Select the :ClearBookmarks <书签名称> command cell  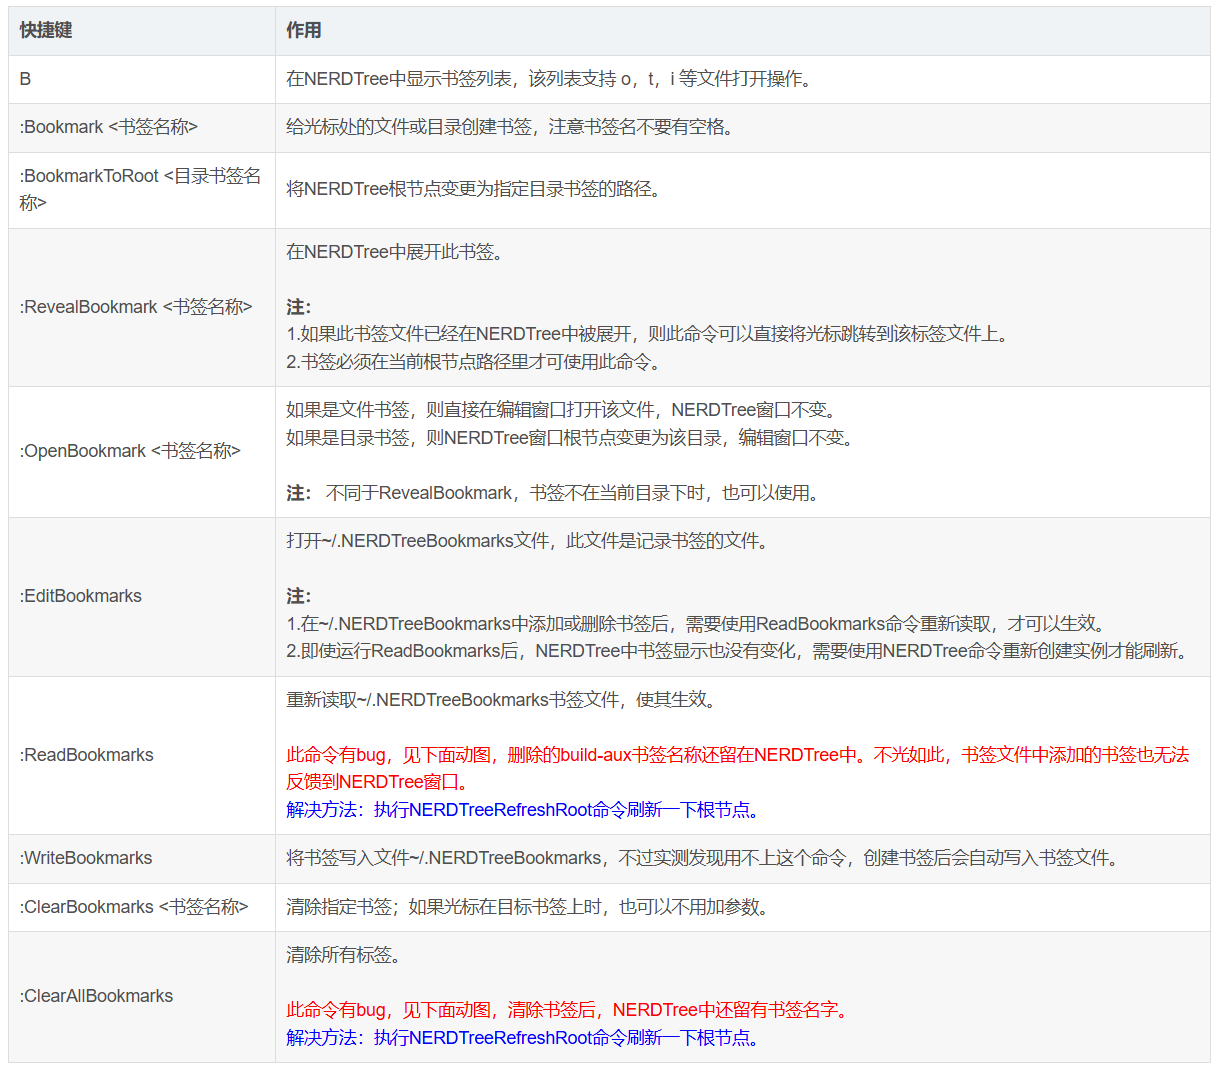142,908
